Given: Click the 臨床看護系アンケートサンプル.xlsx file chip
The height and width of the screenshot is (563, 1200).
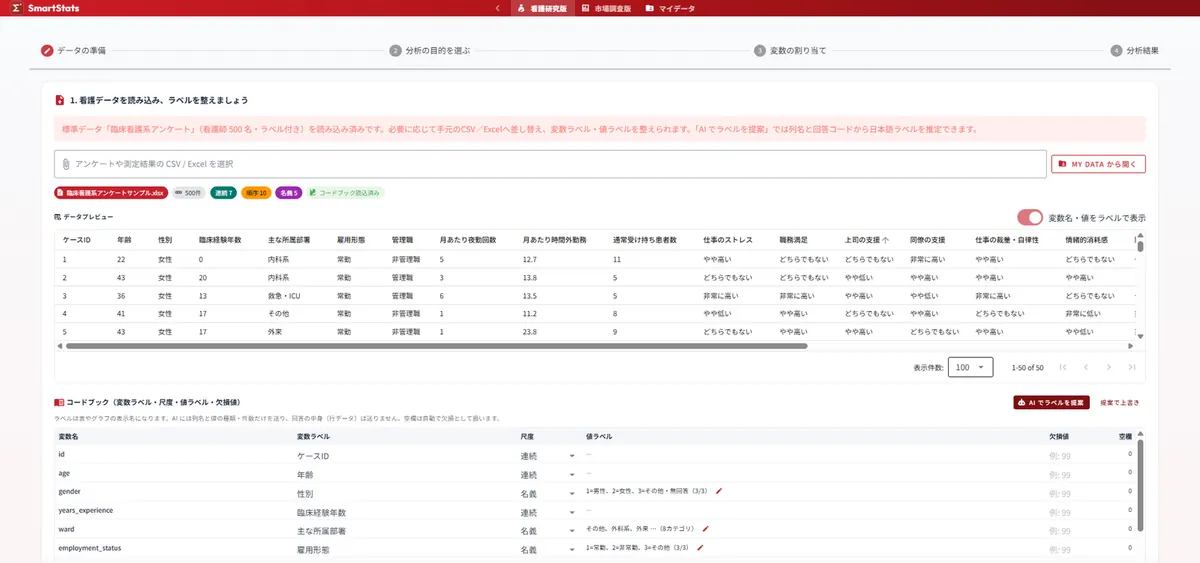Looking at the screenshot, I should (x=111, y=192).
